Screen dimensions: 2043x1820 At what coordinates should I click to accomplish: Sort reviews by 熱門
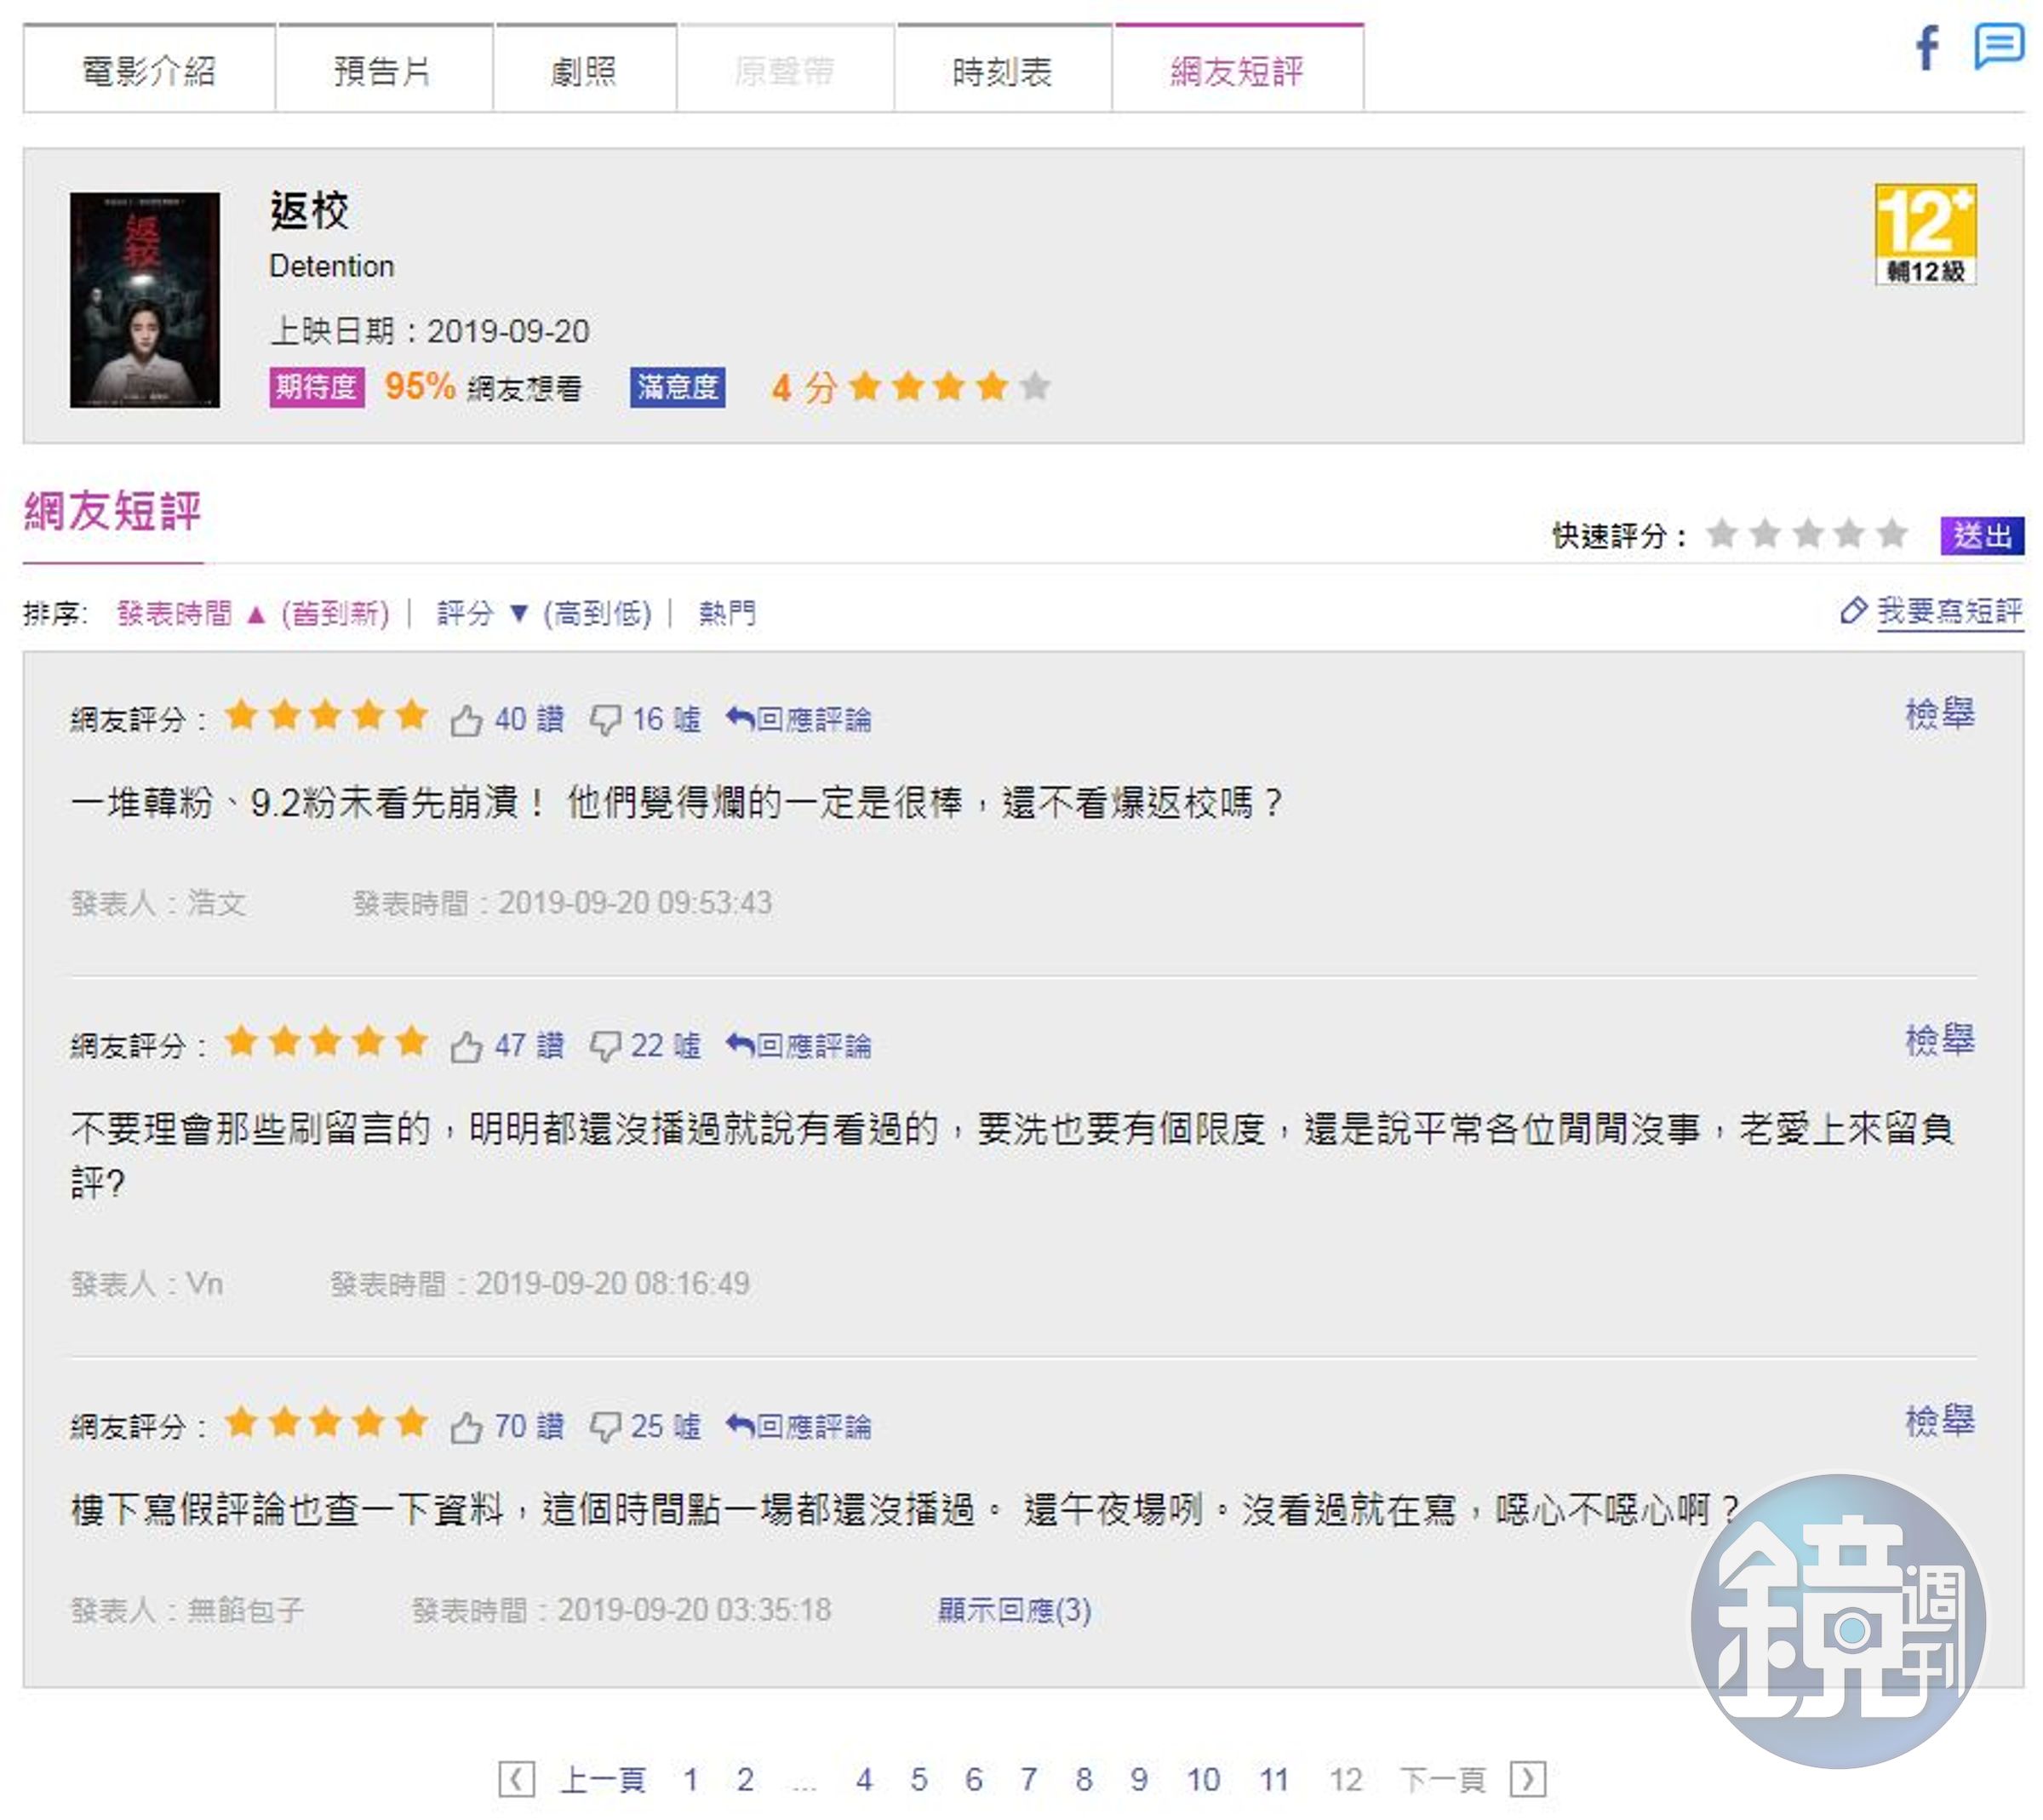[x=727, y=613]
